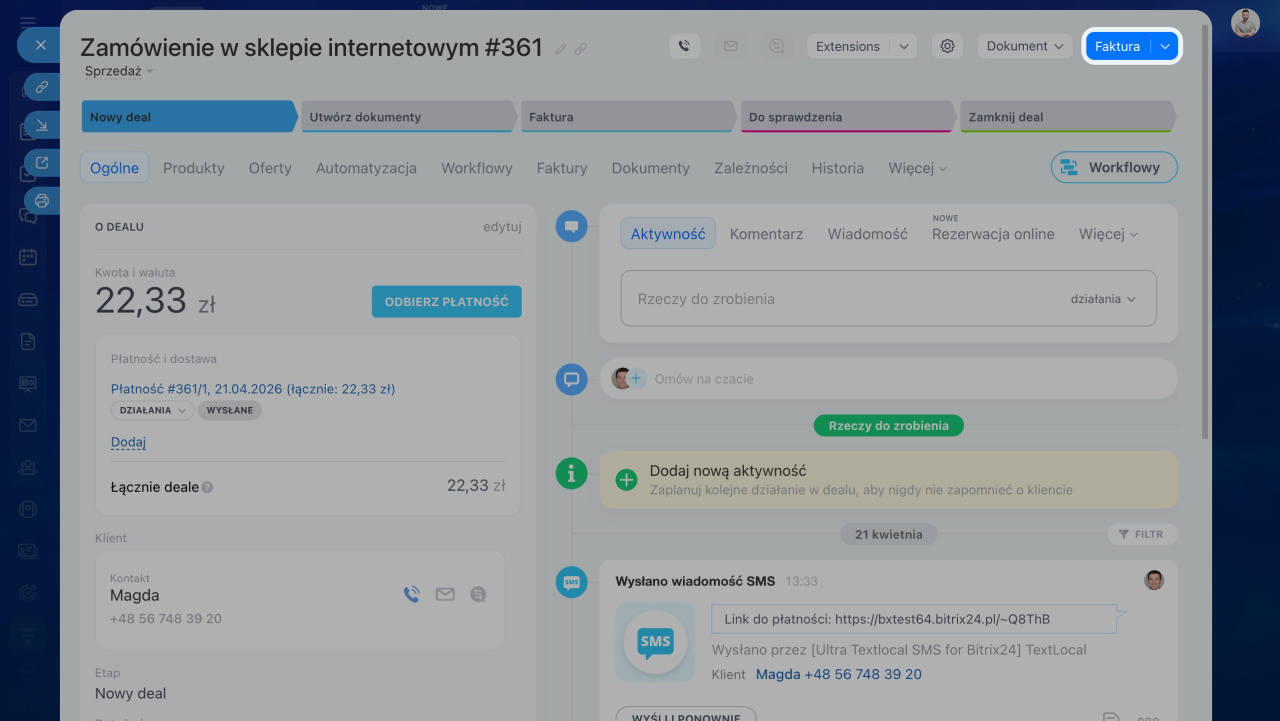Click the ODBIERZ PŁATNOŚĆ button
Image resolution: width=1280 pixels, height=721 pixels.
pos(446,302)
